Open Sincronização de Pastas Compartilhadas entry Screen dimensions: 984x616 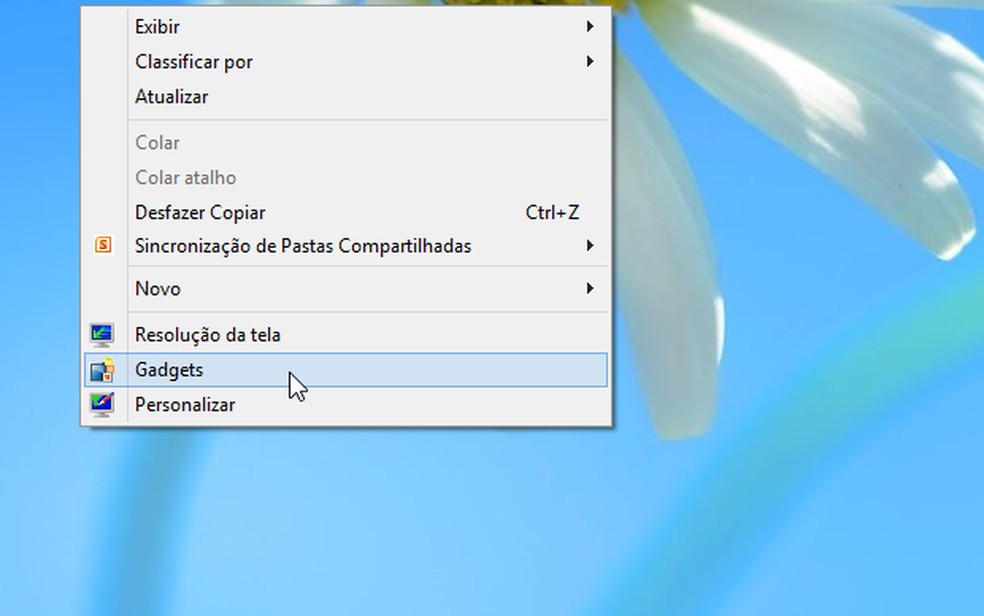[346, 246]
